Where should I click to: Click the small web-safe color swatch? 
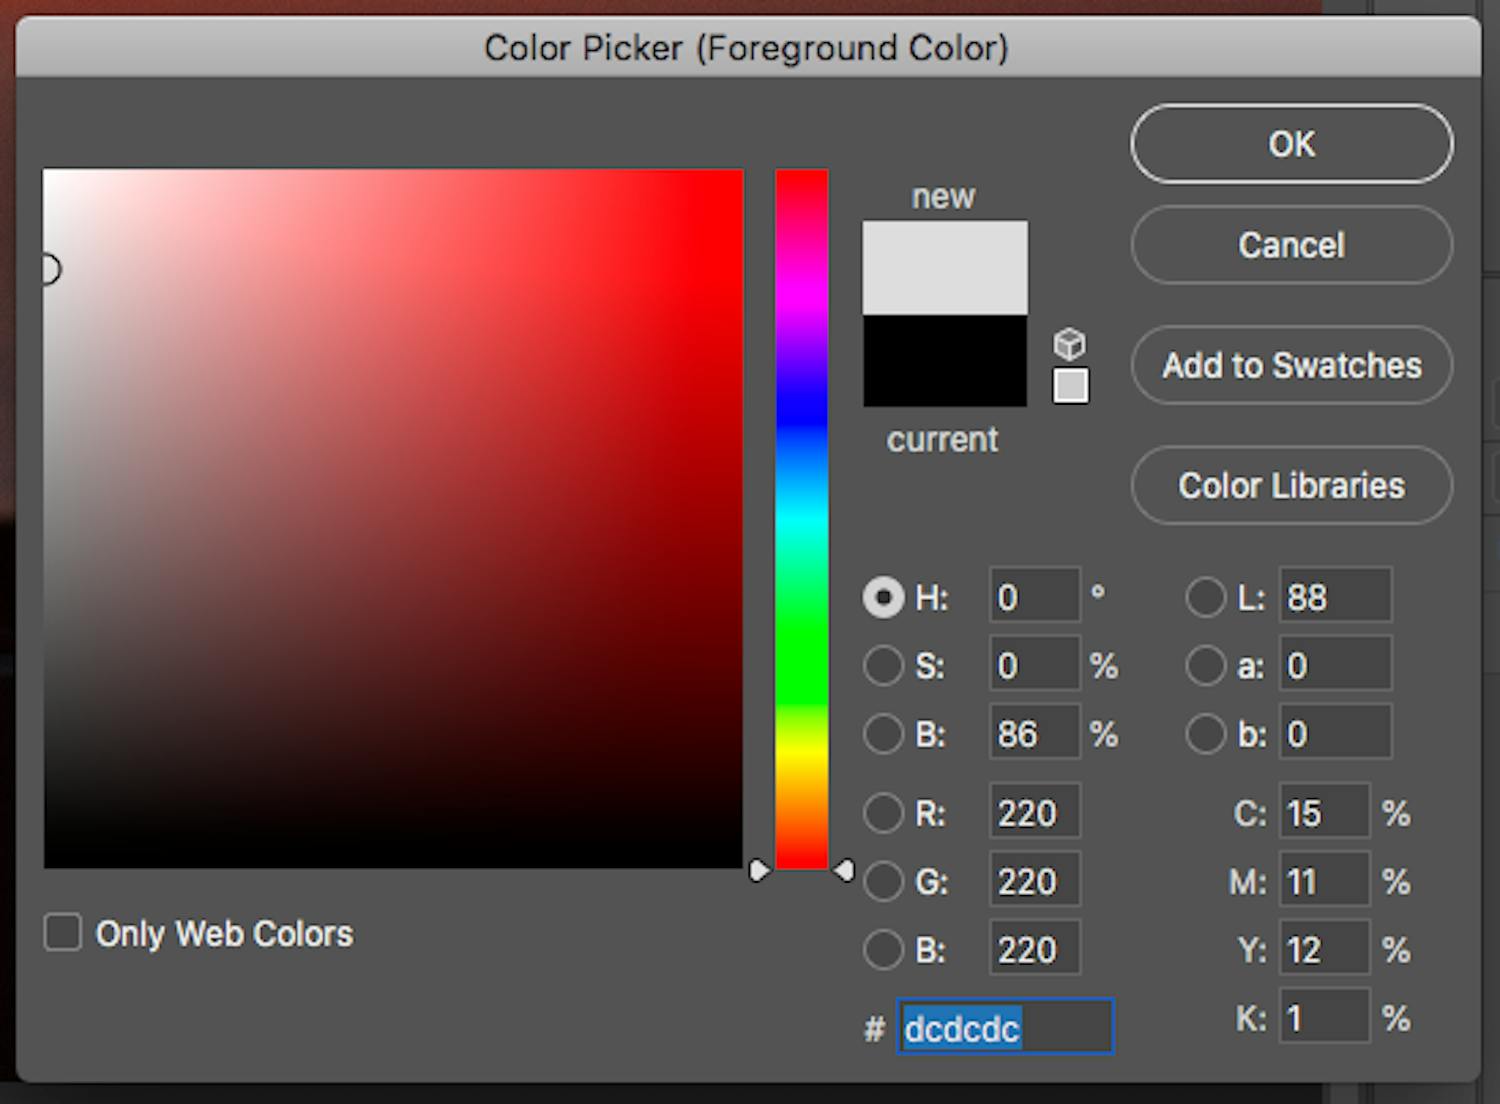[x=1070, y=386]
